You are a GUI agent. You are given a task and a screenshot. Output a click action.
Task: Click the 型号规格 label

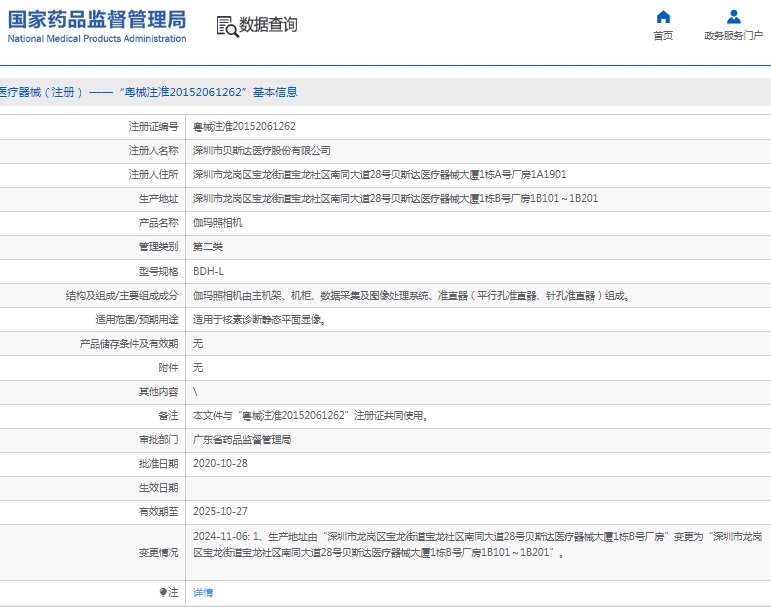point(158,271)
